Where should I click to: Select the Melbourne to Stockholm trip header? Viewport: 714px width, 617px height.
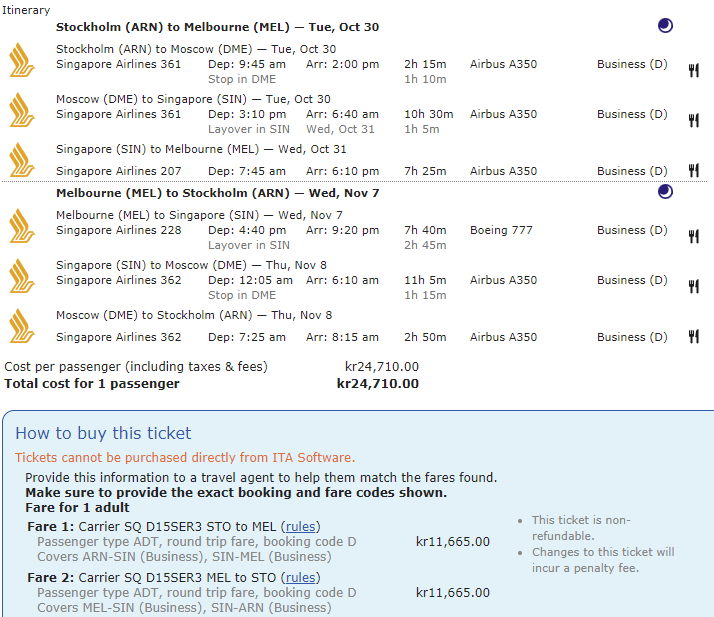click(x=217, y=193)
